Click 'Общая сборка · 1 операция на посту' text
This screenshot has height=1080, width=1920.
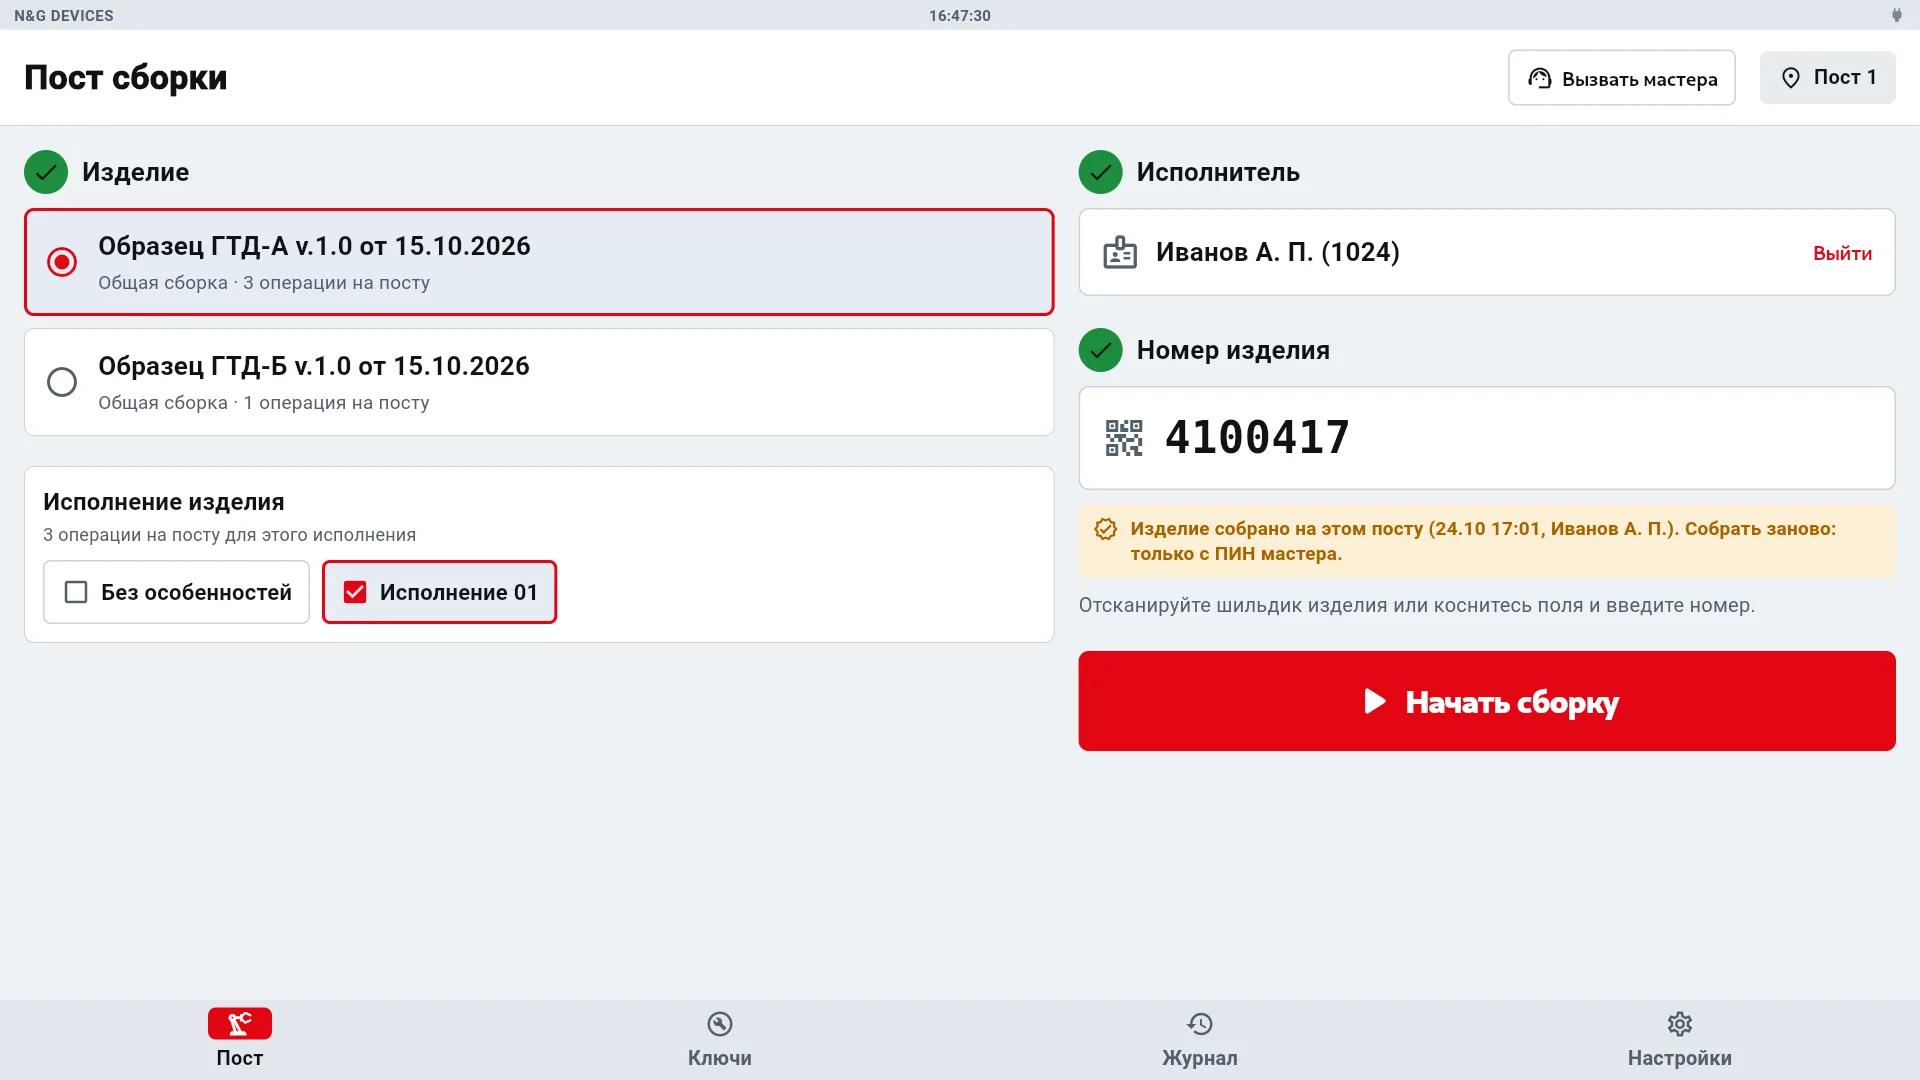click(264, 403)
